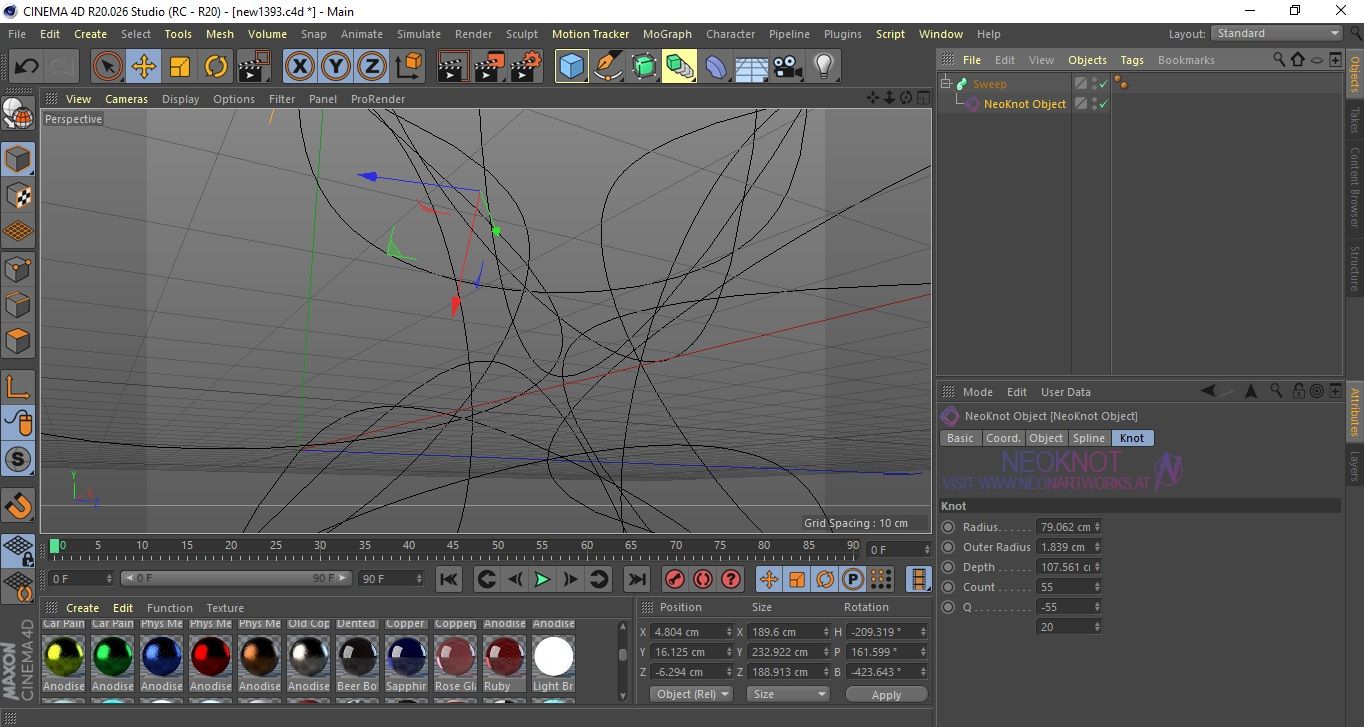Open the spline Pen tool
This screenshot has width=1364, height=727.
pos(608,67)
